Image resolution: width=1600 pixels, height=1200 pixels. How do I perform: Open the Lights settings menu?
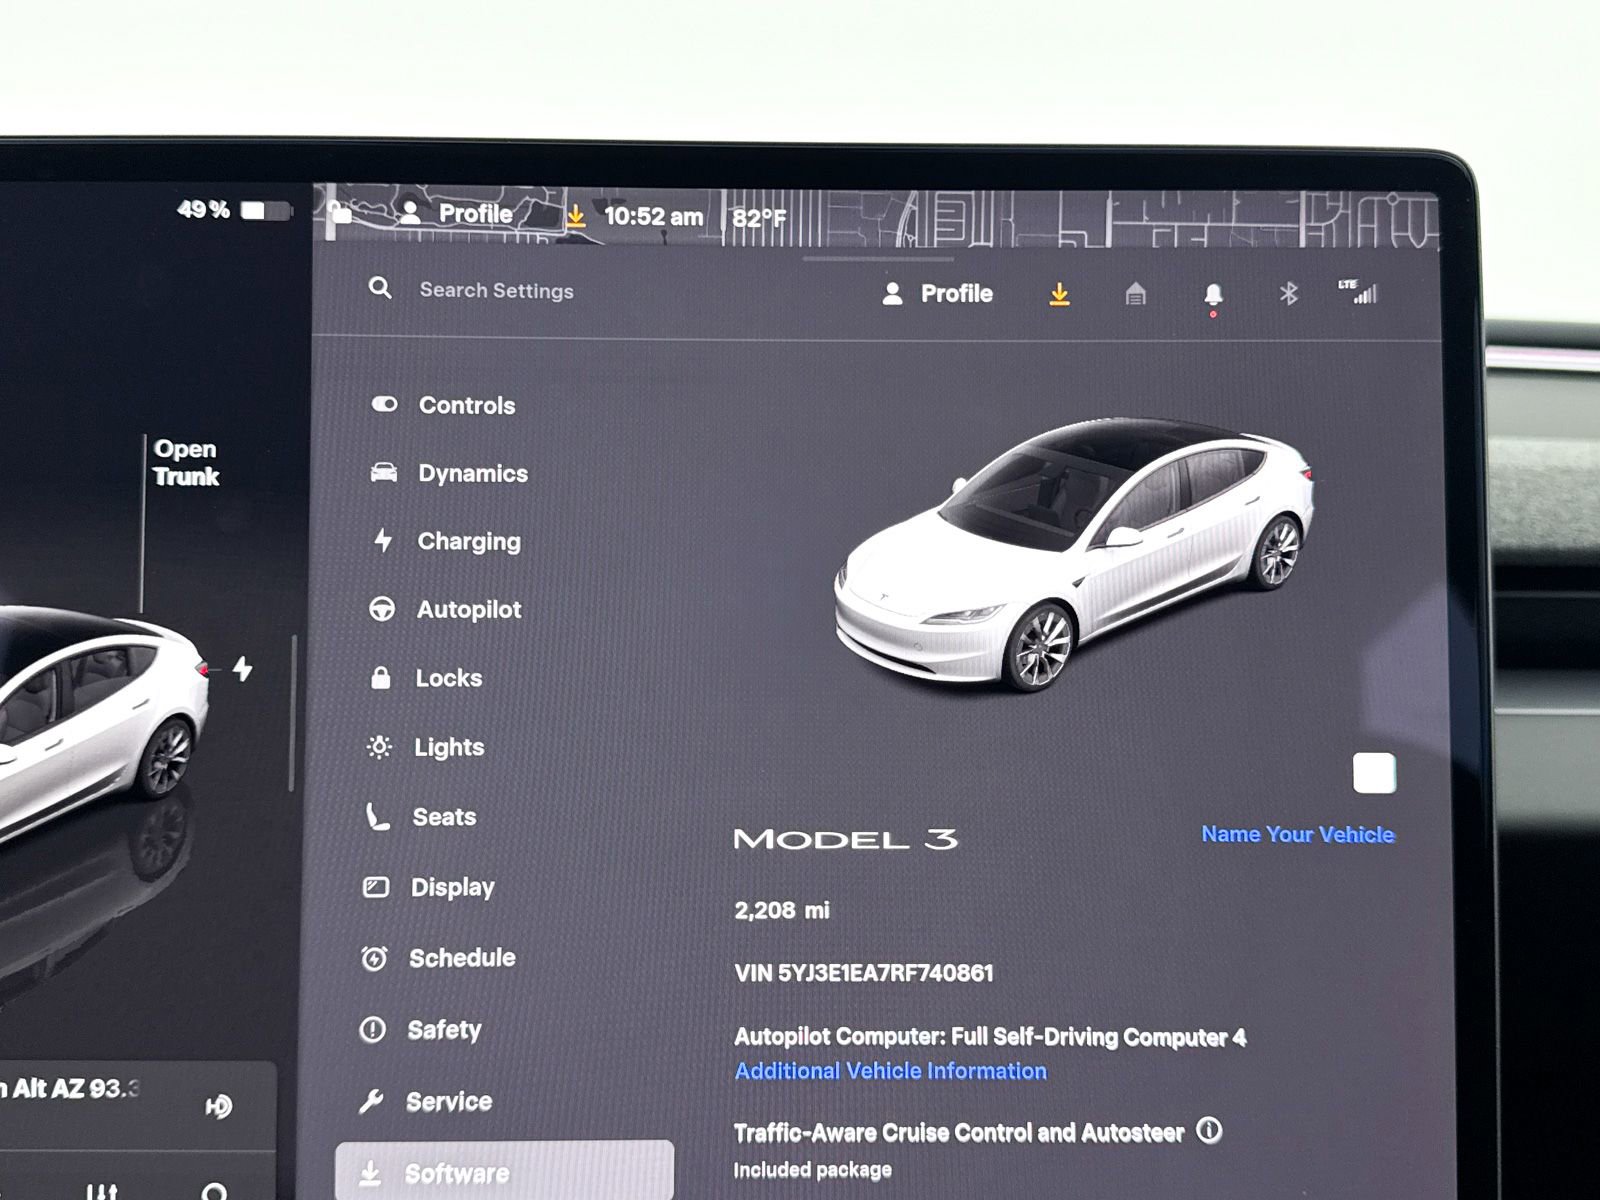coord(425,747)
